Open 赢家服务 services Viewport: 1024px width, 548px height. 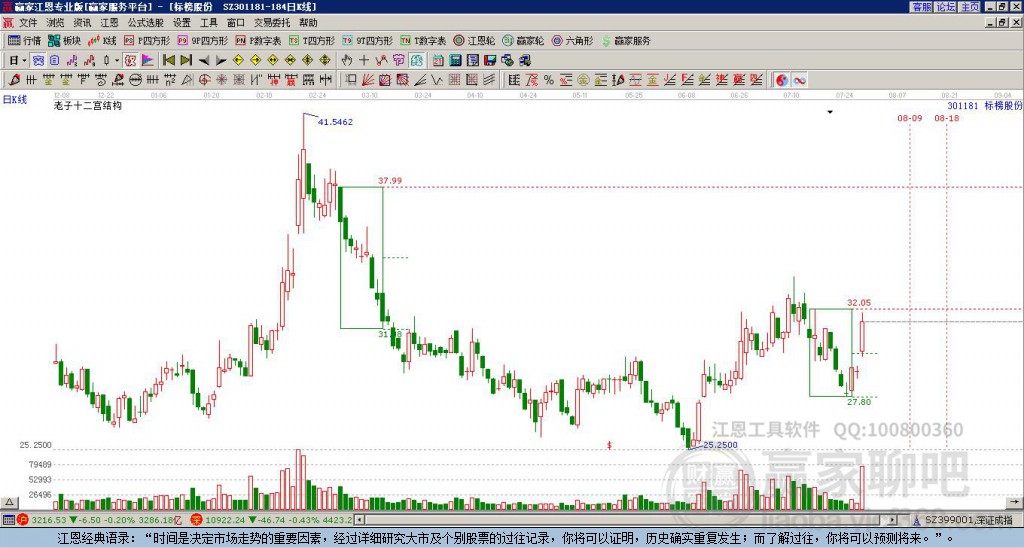tap(626, 40)
